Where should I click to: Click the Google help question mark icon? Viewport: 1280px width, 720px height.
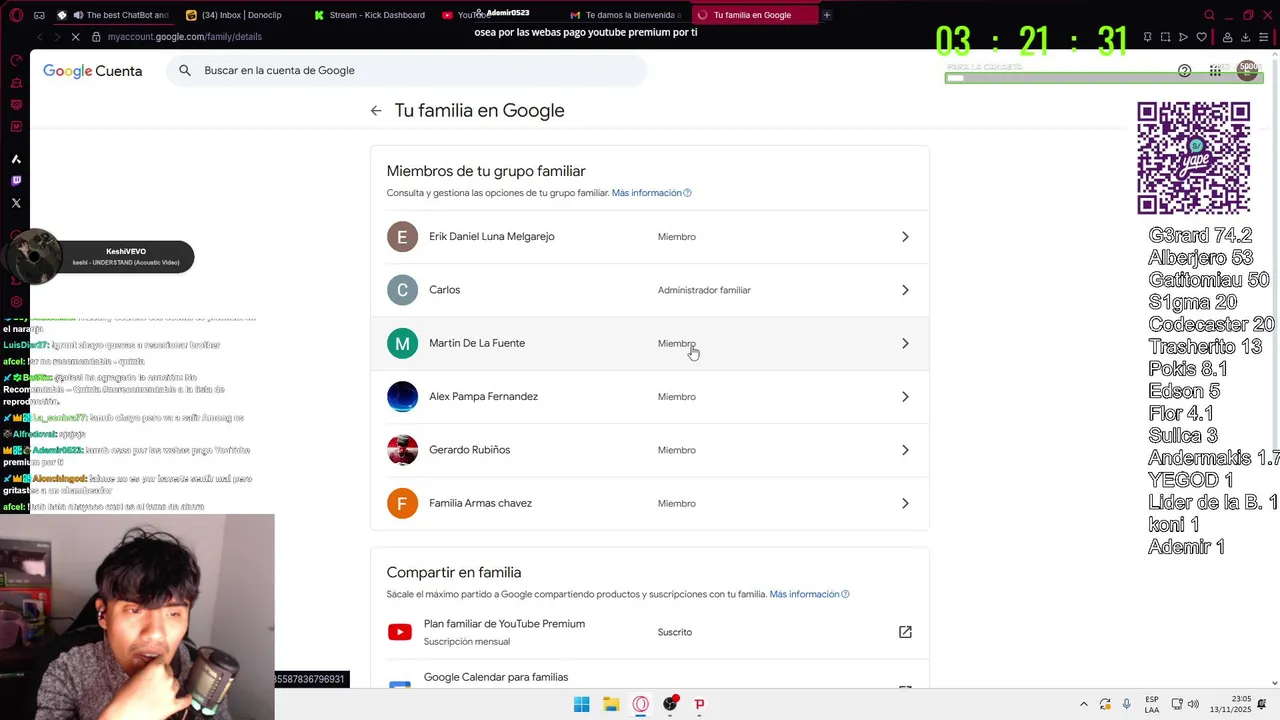1185,71
